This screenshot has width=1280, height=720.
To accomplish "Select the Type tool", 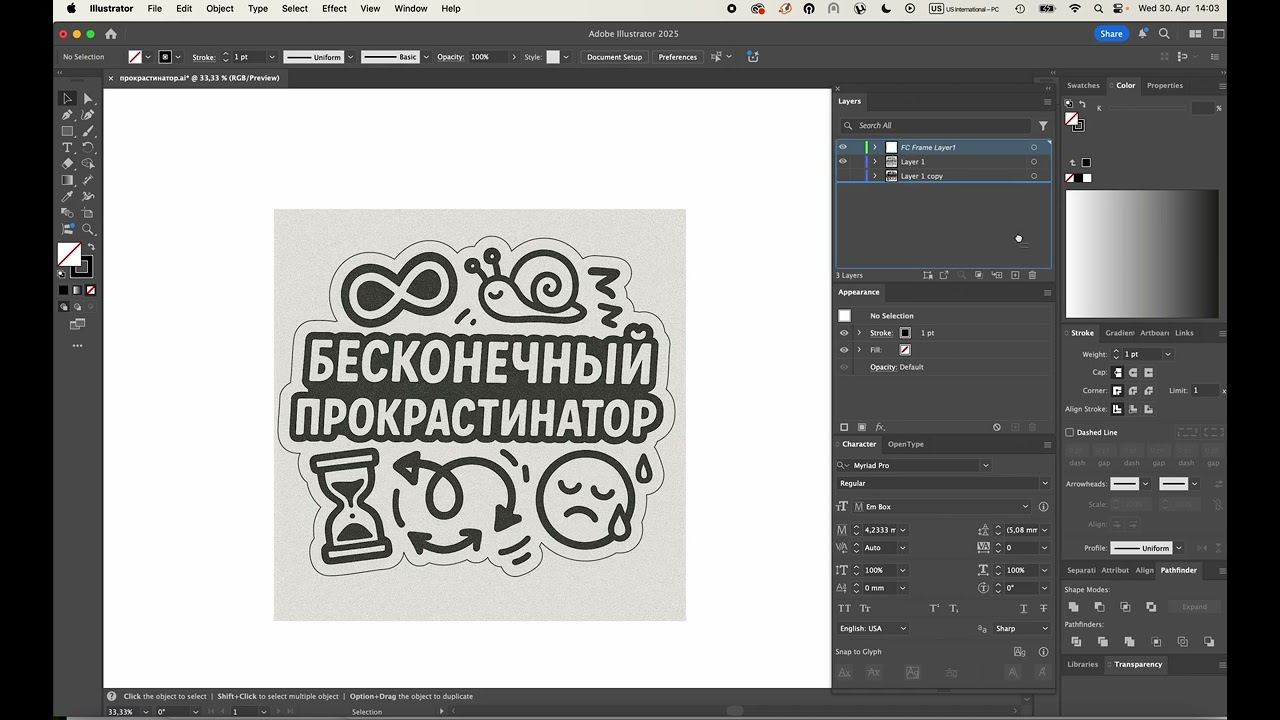I will coord(67,147).
